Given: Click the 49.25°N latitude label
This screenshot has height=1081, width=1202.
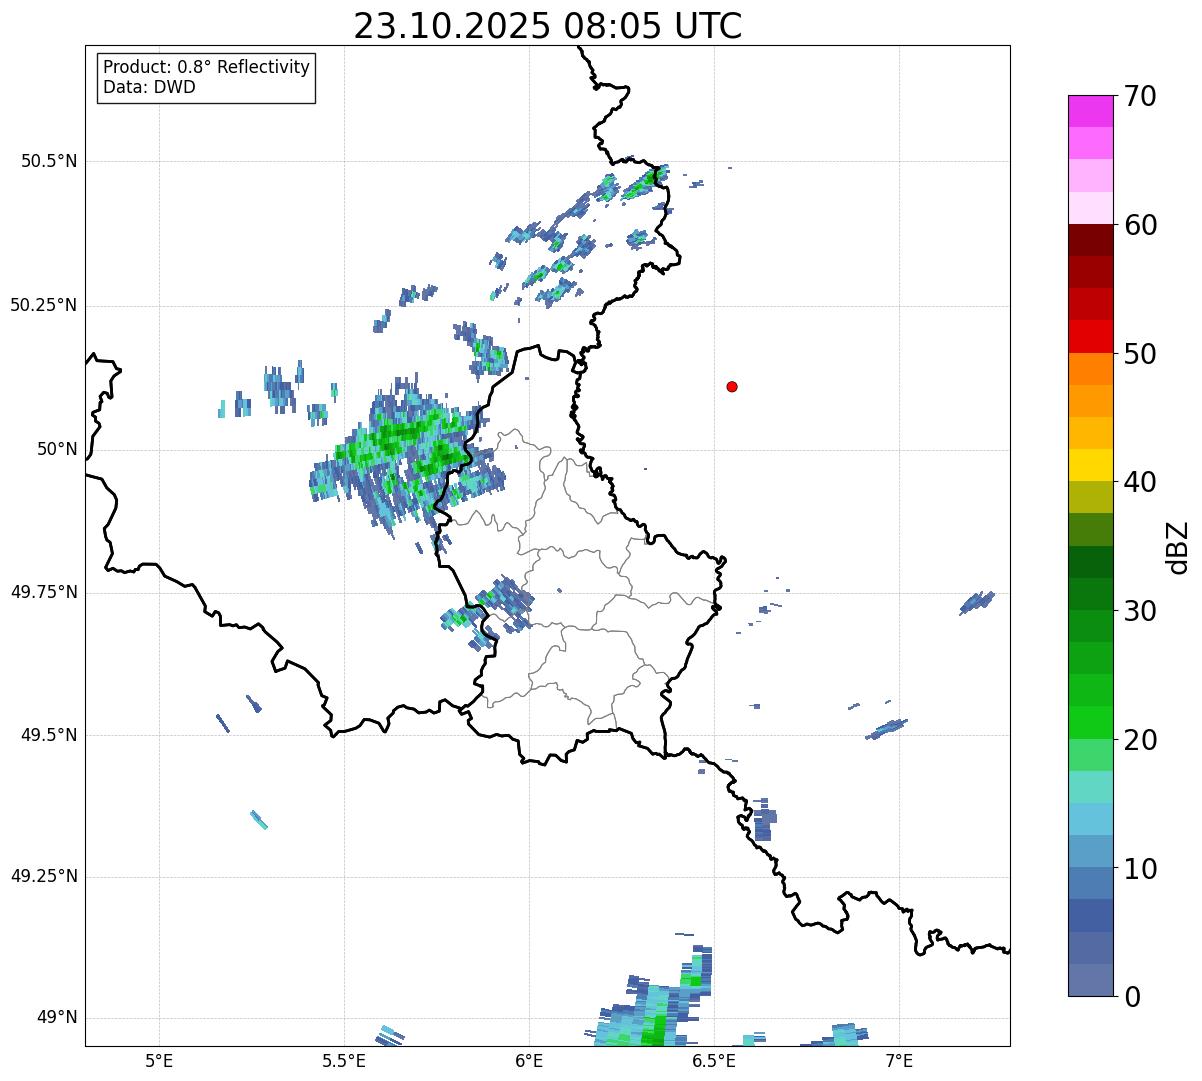Looking at the screenshot, I should point(43,876).
